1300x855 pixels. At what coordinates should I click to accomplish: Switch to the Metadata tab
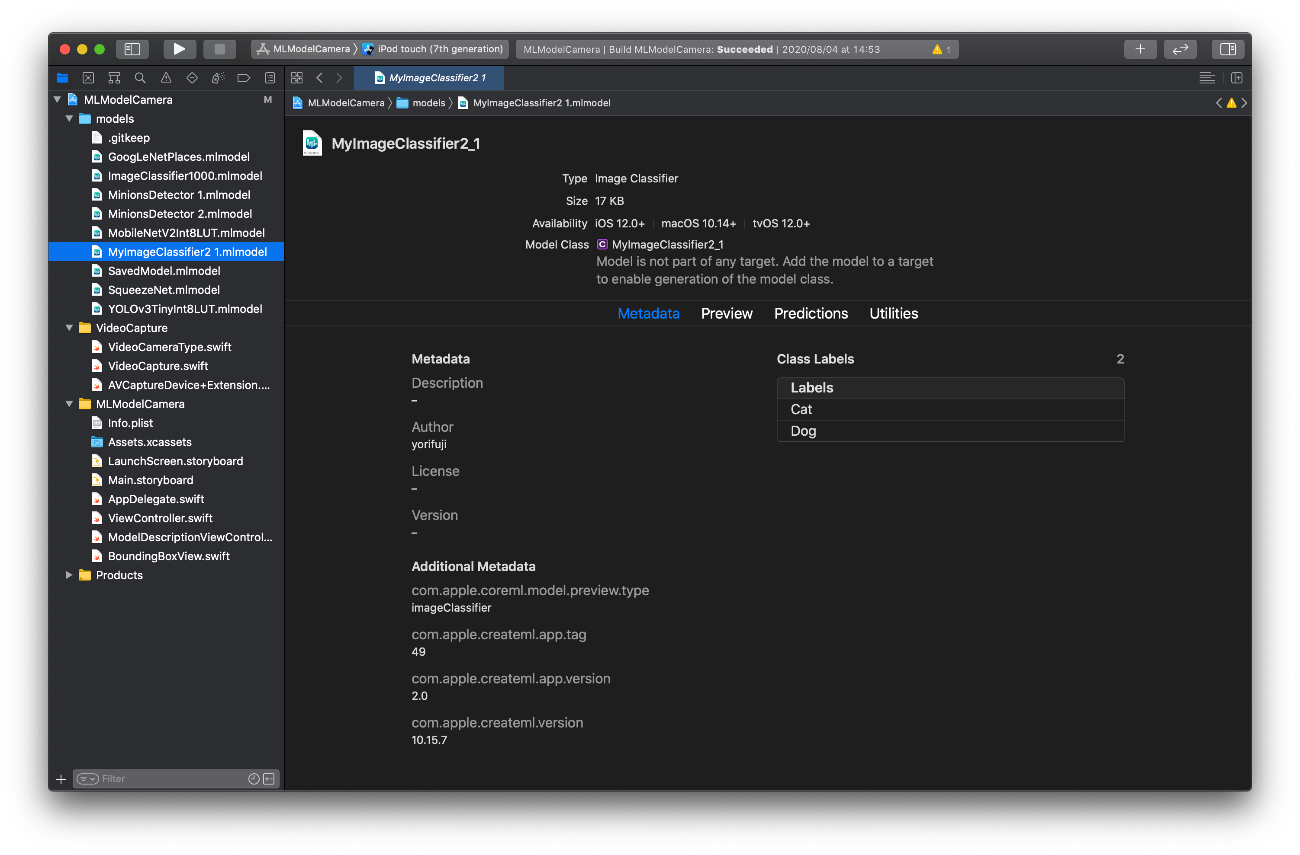coord(648,314)
